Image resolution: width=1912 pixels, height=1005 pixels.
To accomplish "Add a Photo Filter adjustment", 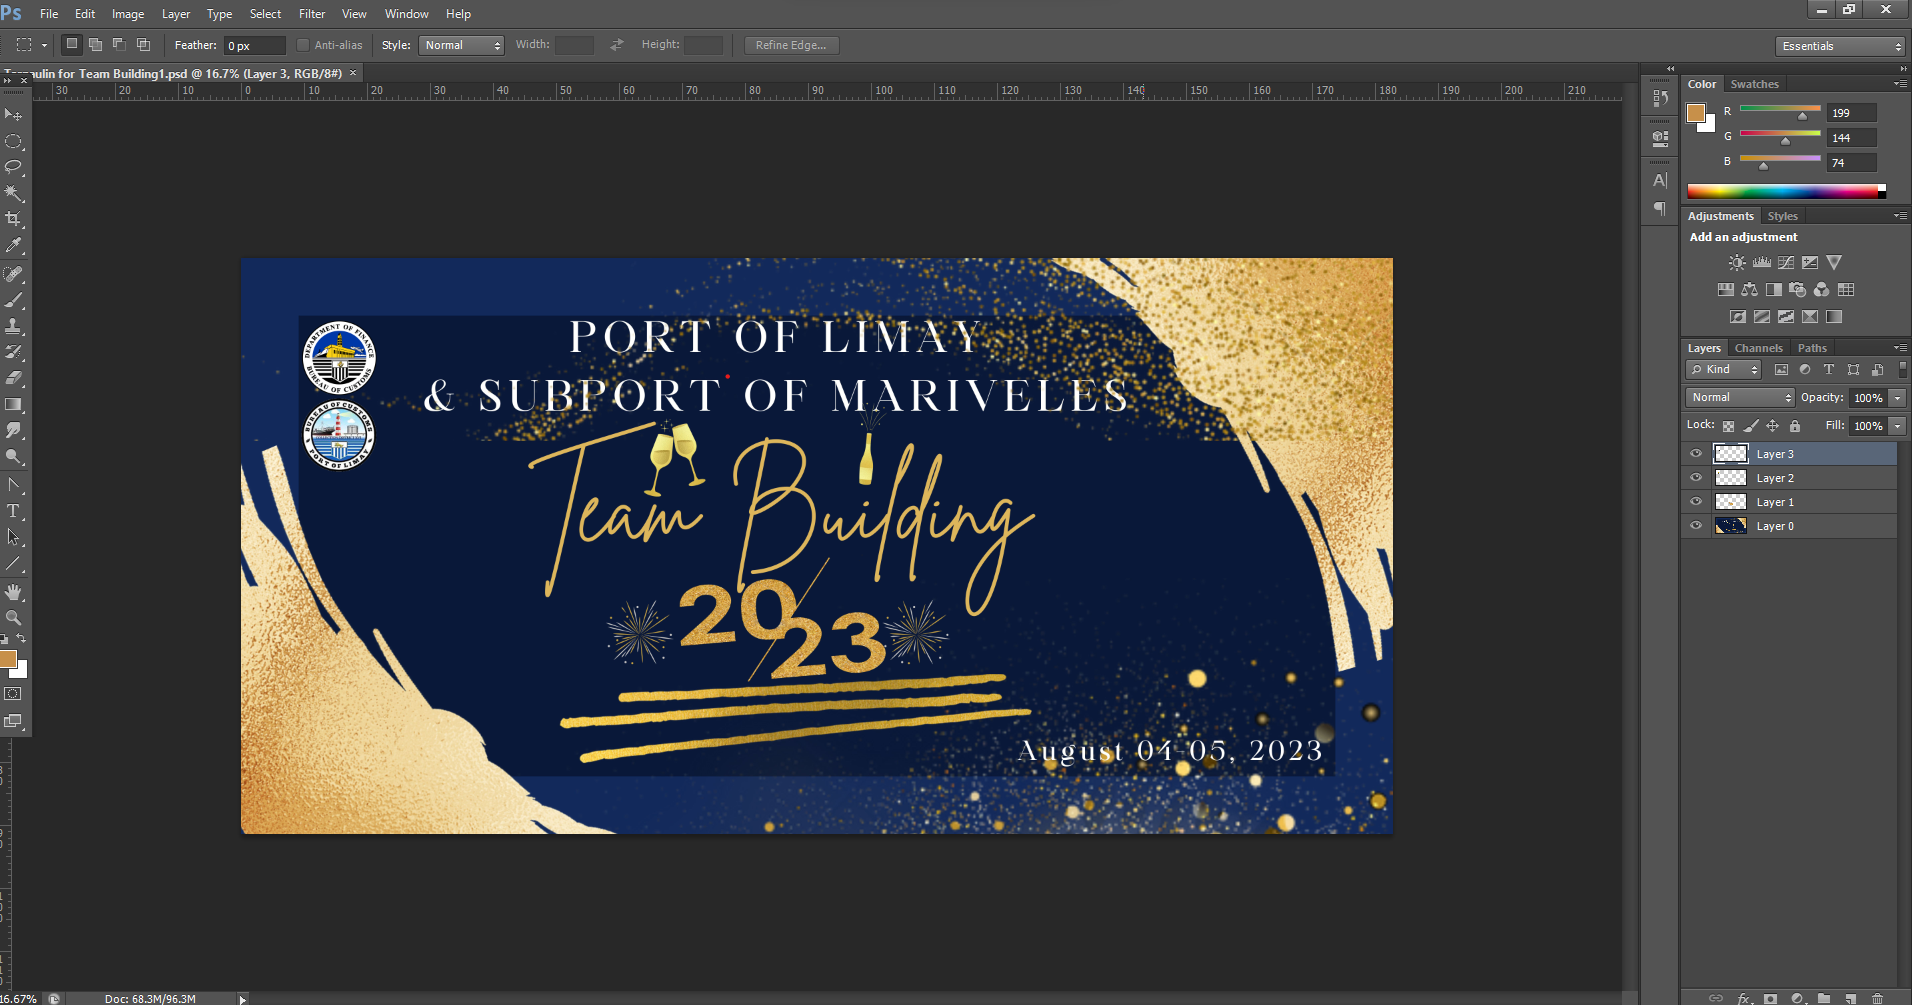I will tap(1797, 290).
